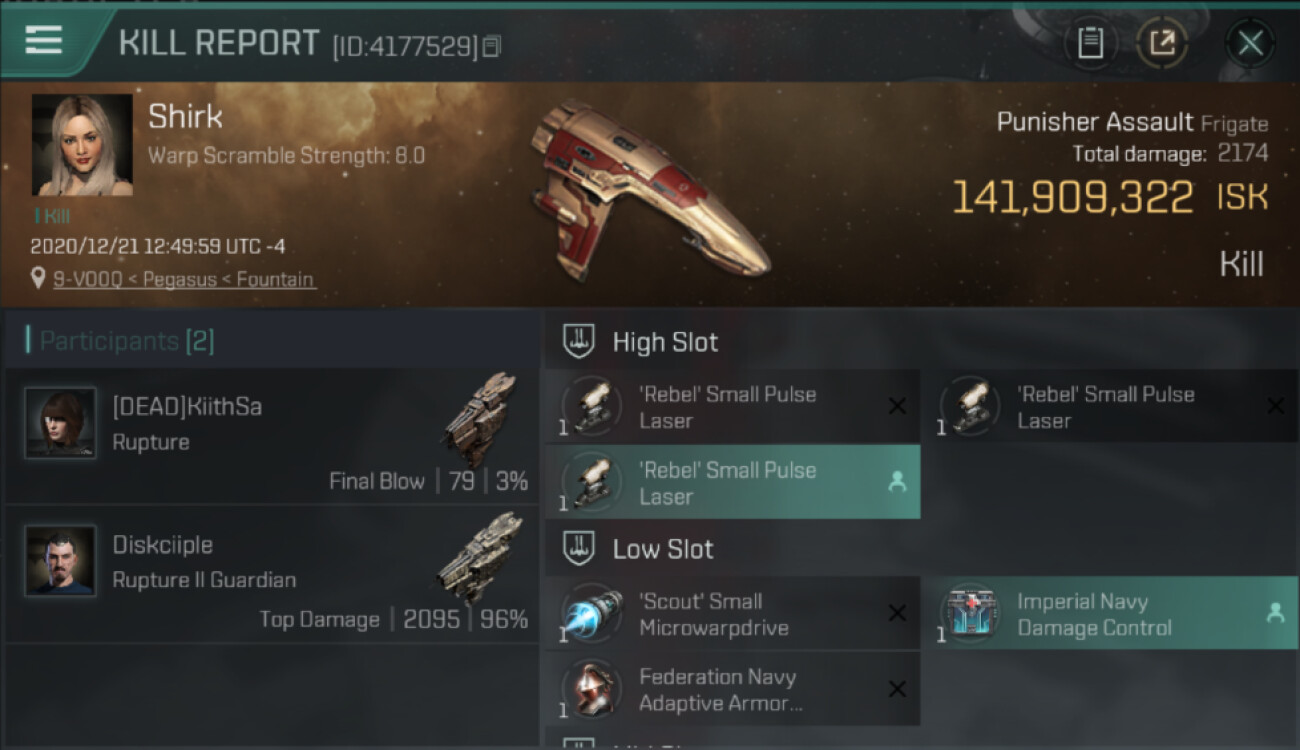
Task: Open the hamburger menu
Action: click(x=44, y=40)
